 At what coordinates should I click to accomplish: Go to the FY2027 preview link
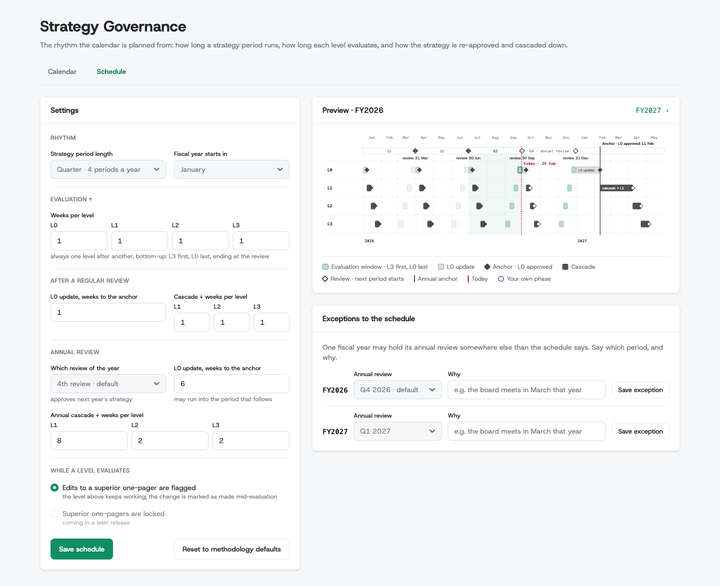click(x=652, y=110)
